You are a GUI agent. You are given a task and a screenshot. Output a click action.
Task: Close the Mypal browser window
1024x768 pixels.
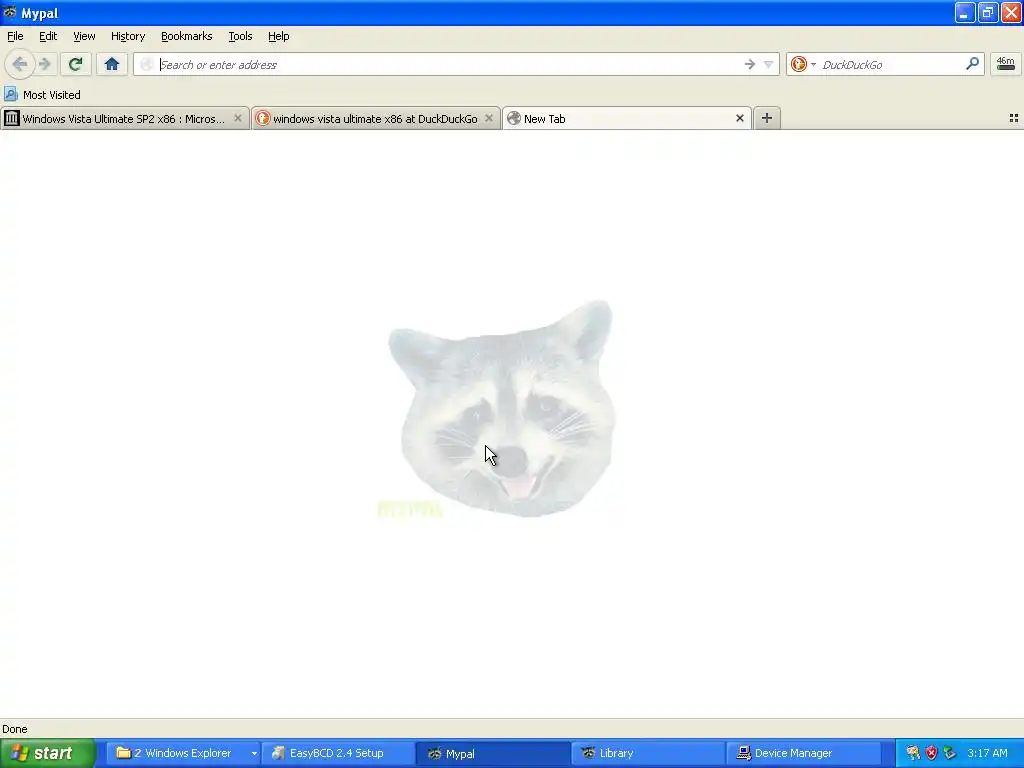pyautogui.click(x=1011, y=12)
